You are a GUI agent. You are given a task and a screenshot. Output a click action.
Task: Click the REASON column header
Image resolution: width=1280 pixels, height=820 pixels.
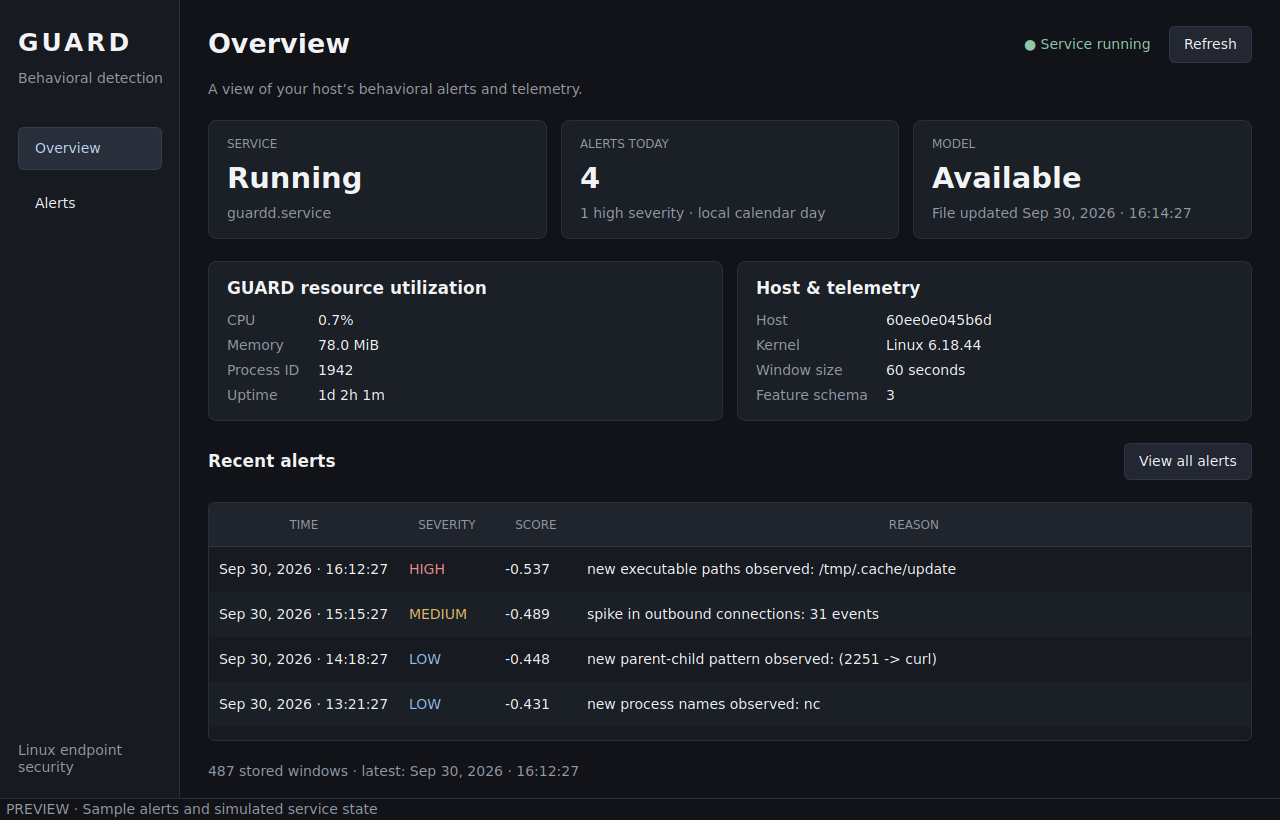(914, 525)
